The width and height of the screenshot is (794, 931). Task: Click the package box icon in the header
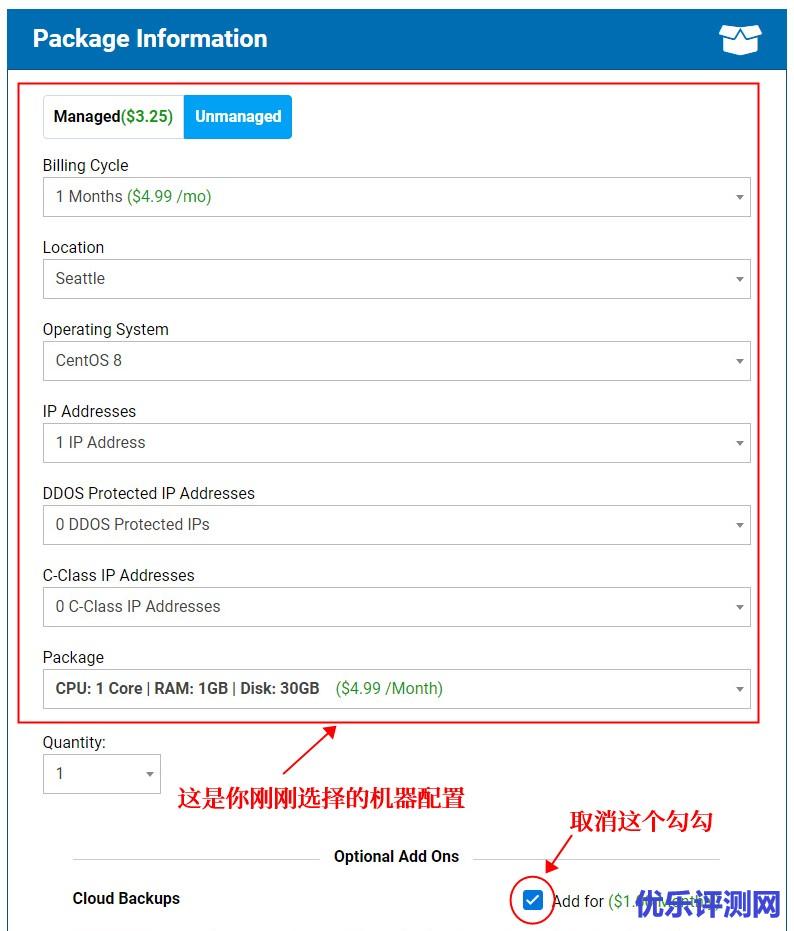[x=740, y=39]
